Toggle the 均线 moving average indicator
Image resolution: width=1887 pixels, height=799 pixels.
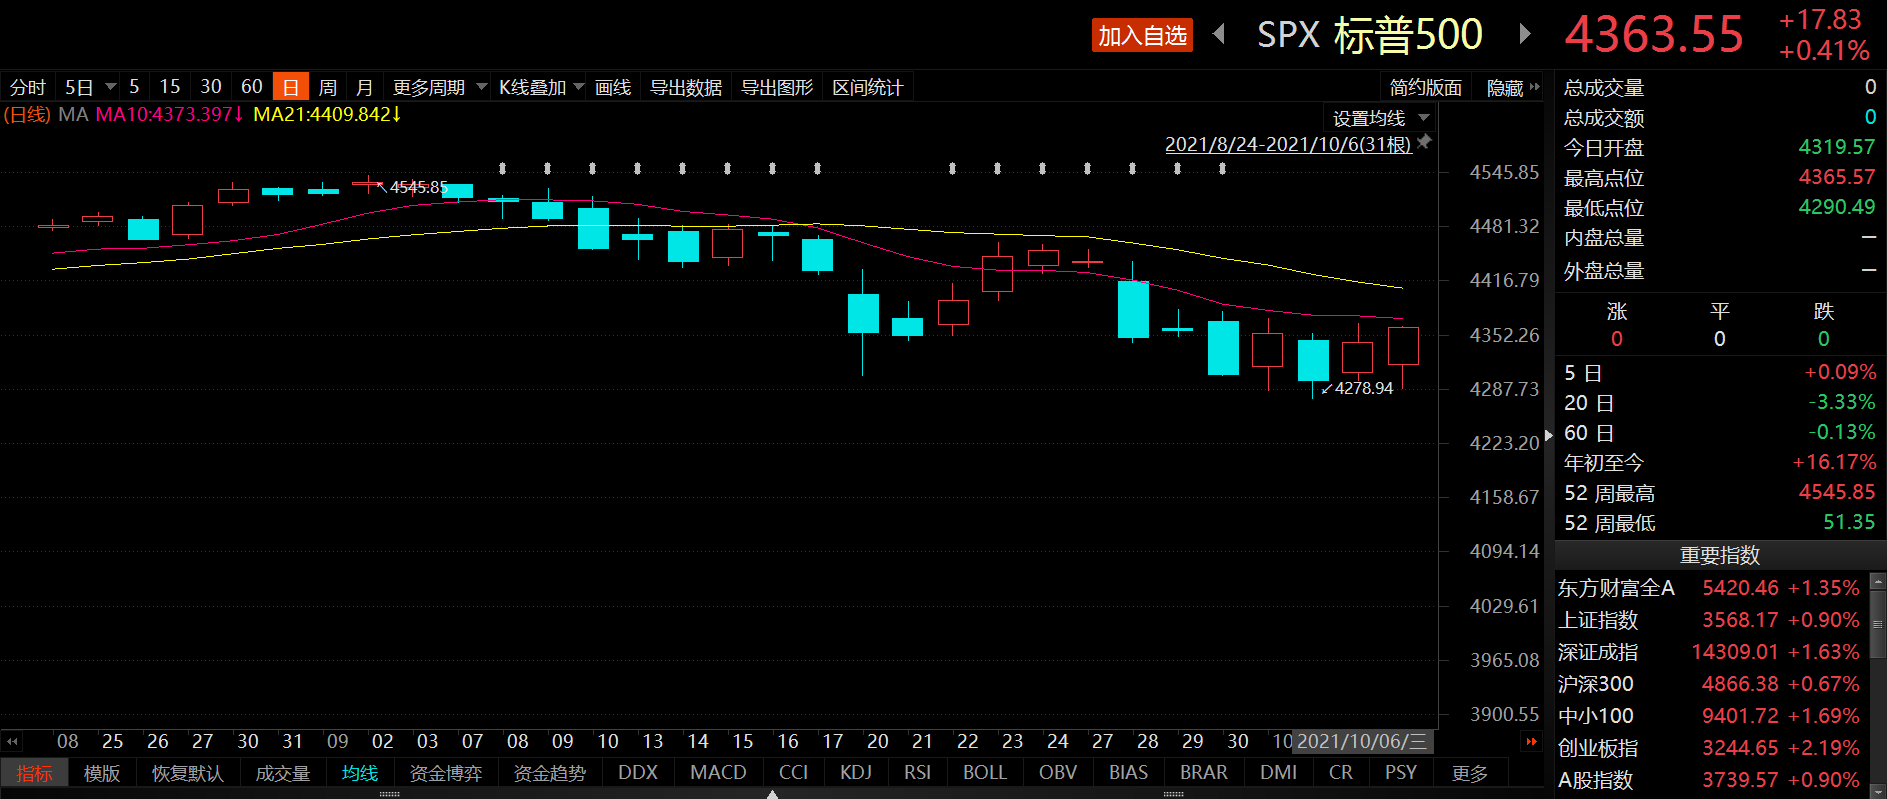tap(360, 773)
